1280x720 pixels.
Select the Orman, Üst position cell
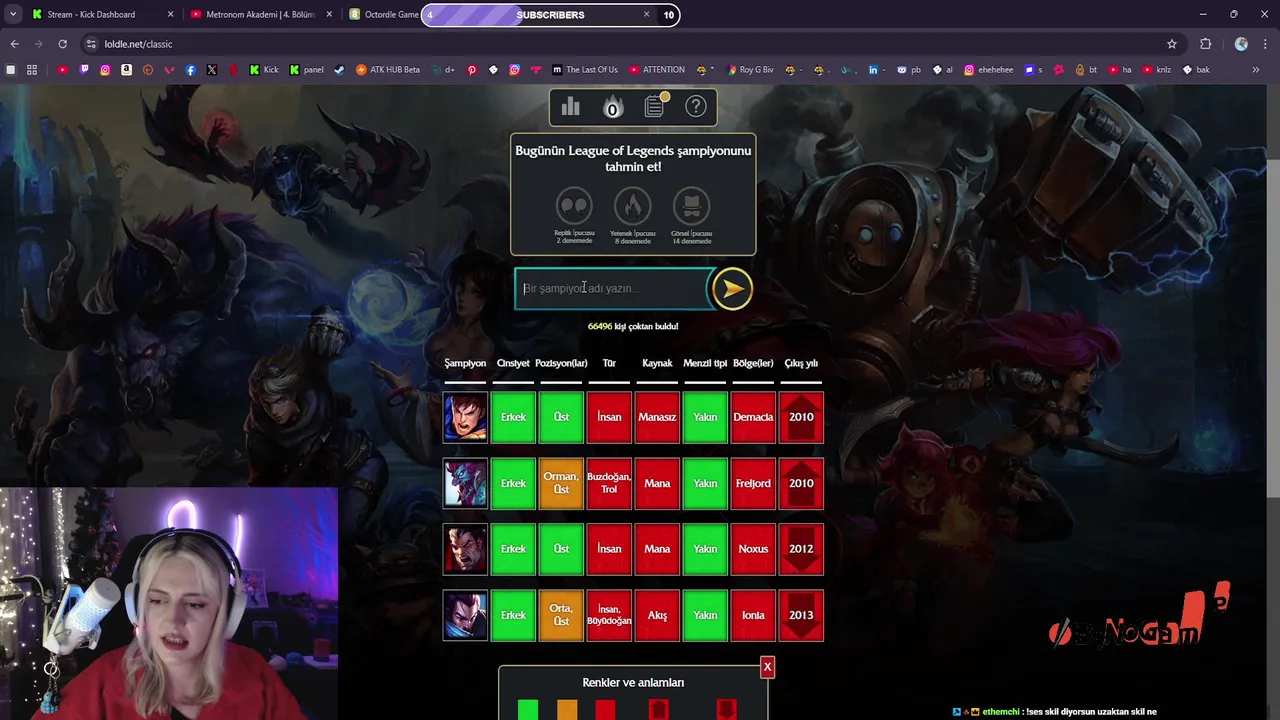(561, 483)
